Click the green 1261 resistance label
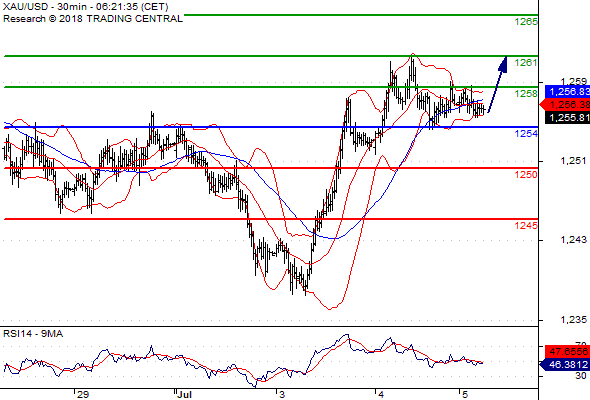 coord(526,62)
